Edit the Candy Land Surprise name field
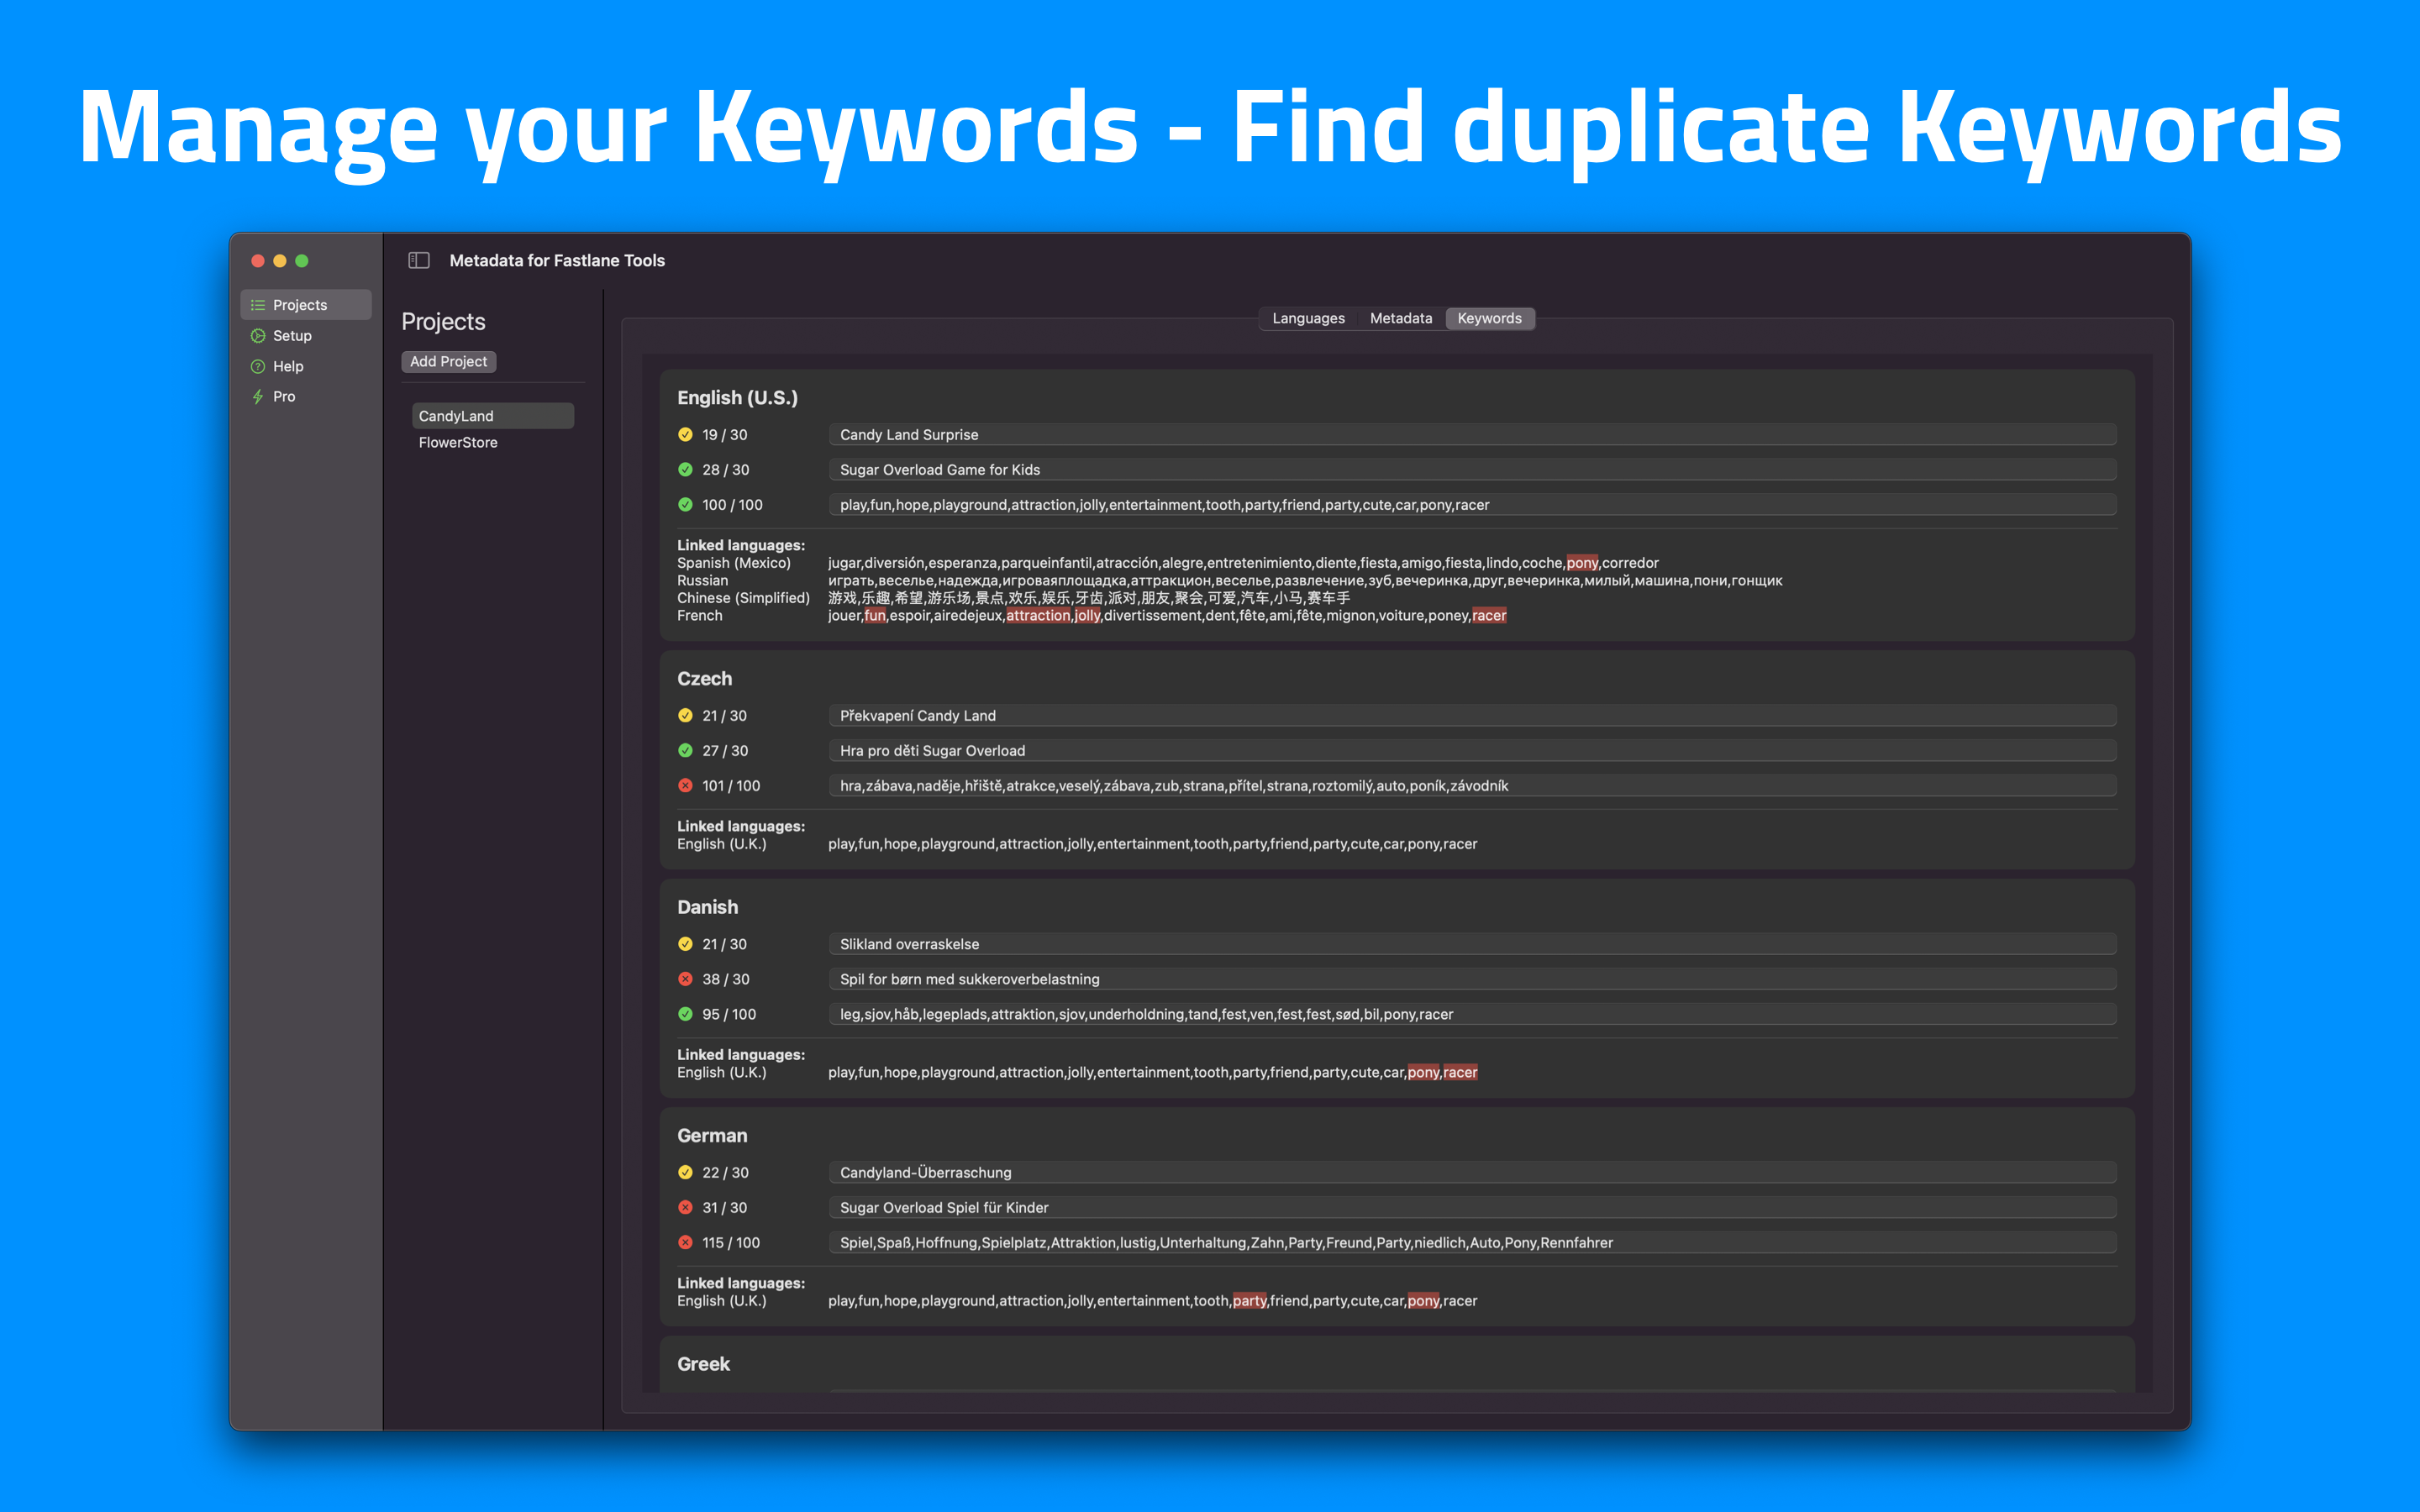This screenshot has height=1512, width=2420. point(1472,434)
